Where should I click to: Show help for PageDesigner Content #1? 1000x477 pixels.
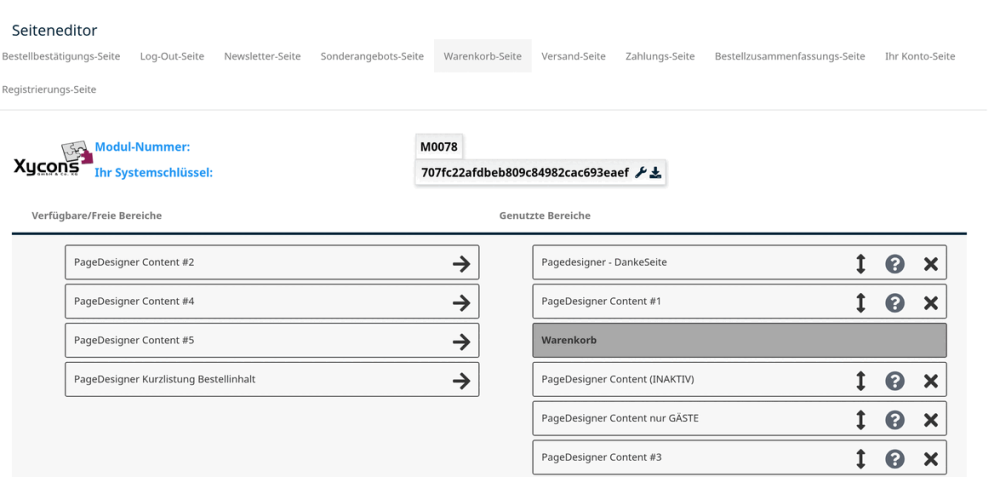coord(895,302)
